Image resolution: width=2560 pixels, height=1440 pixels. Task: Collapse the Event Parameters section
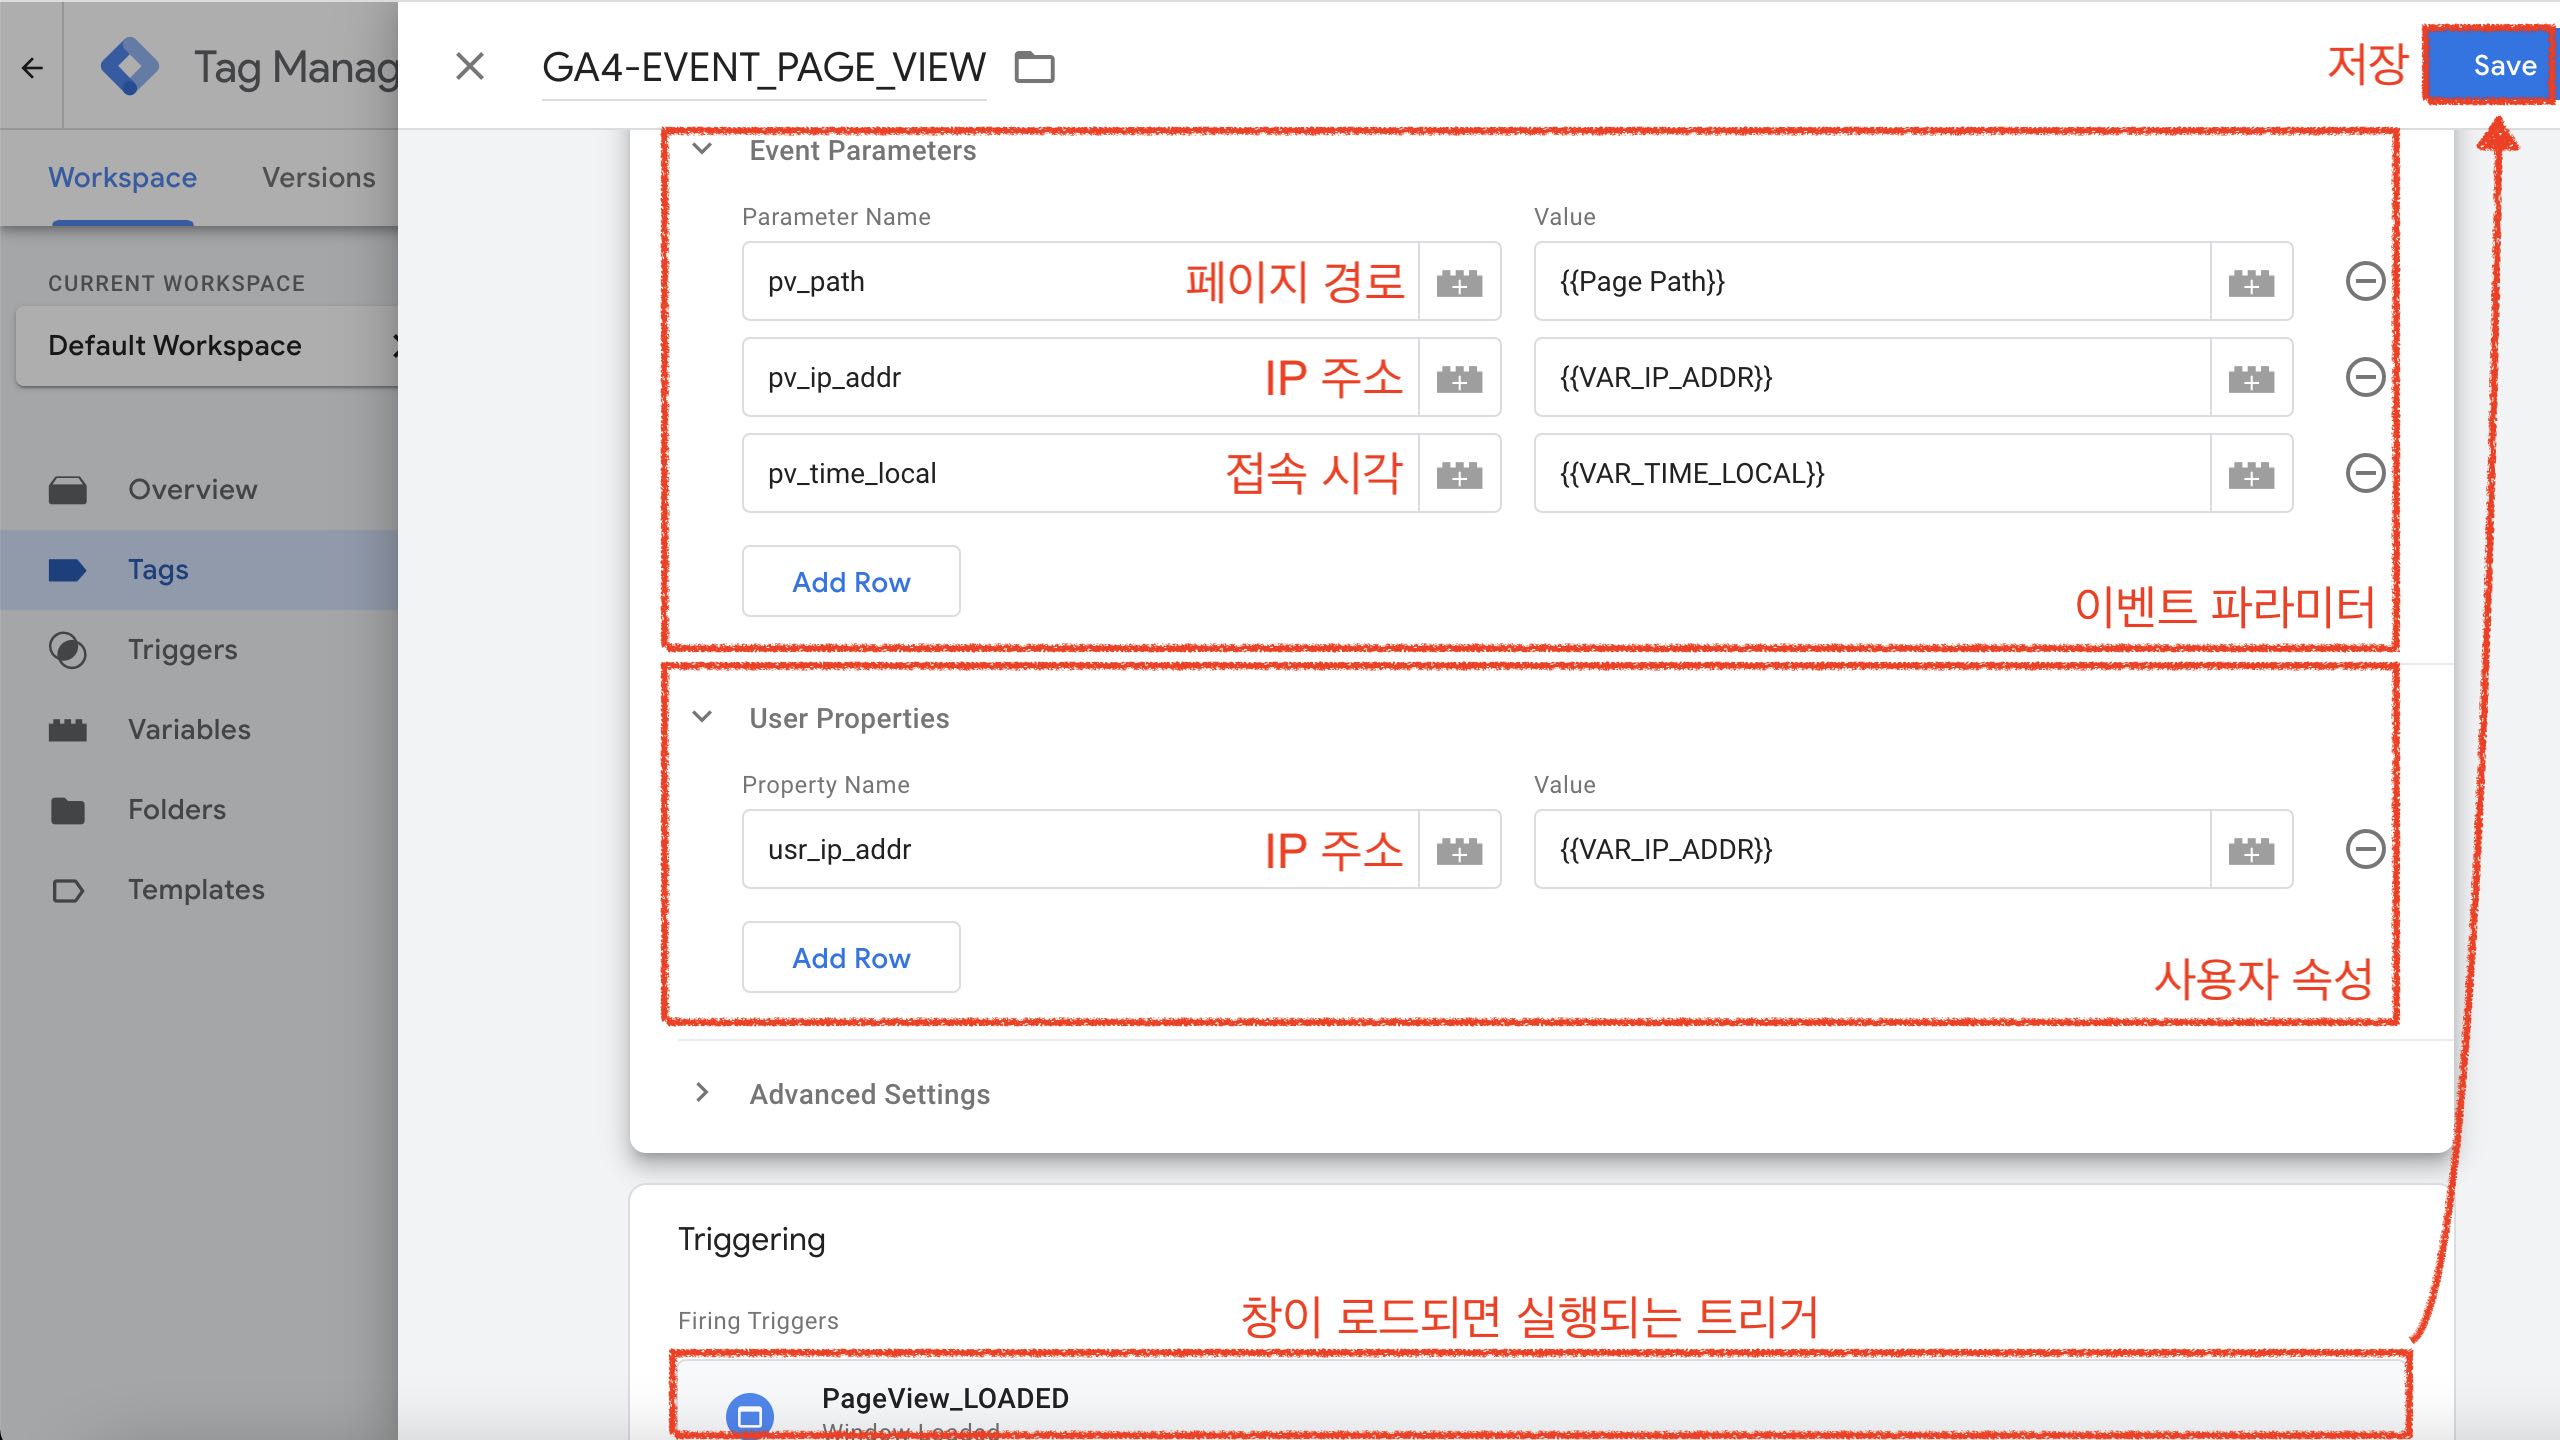(703, 149)
